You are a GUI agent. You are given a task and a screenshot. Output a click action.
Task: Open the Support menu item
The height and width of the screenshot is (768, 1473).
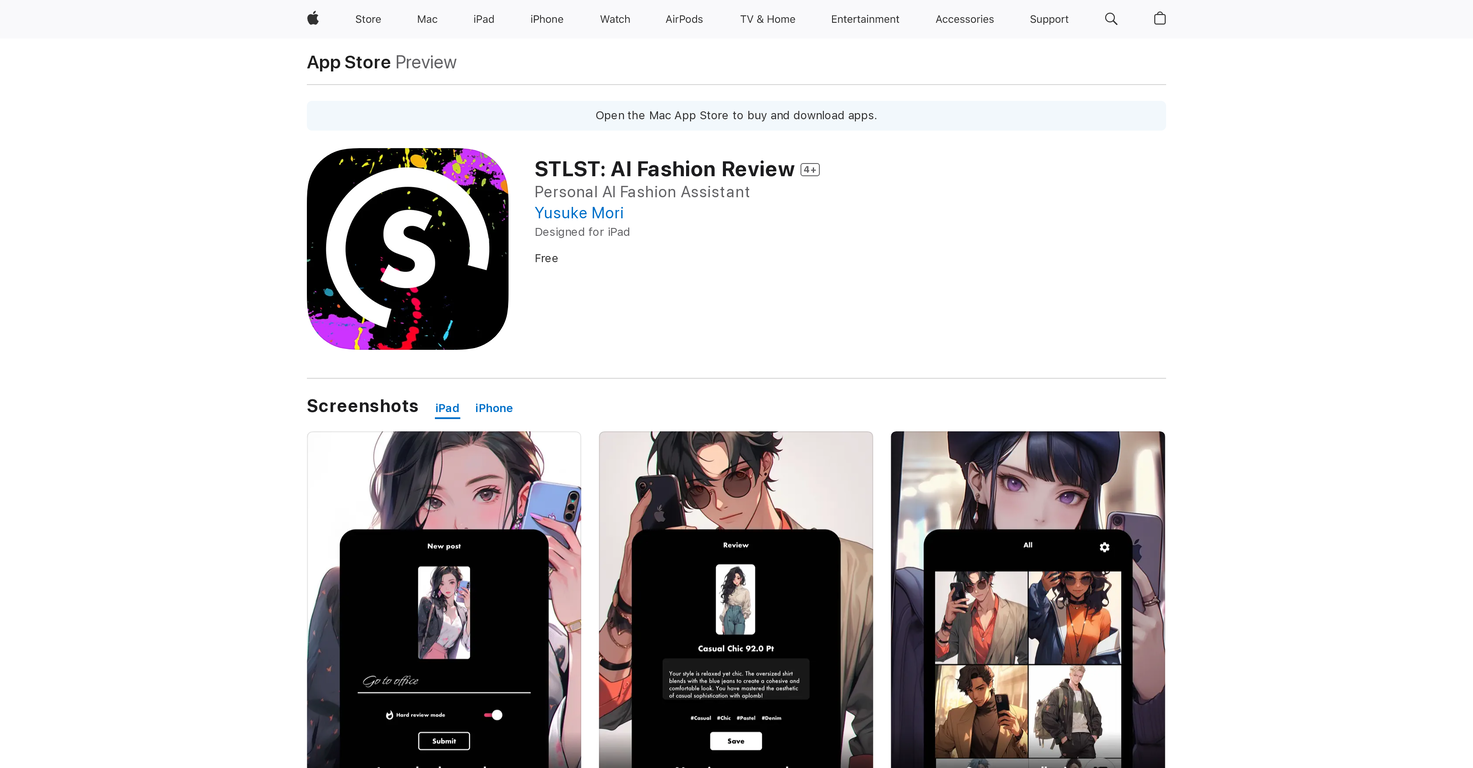pos(1048,18)
